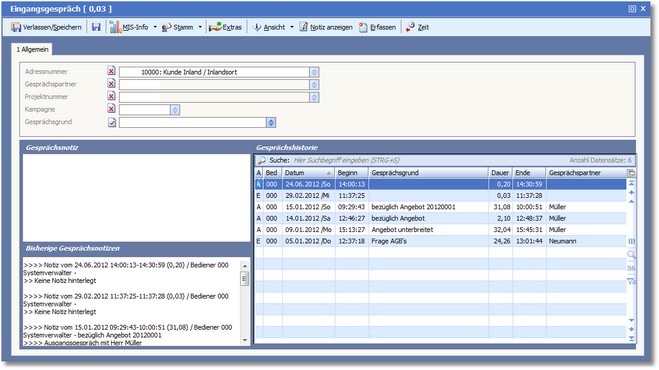
Task: Click the Erfassen clipboard icon
Action: tap(363, 27)
